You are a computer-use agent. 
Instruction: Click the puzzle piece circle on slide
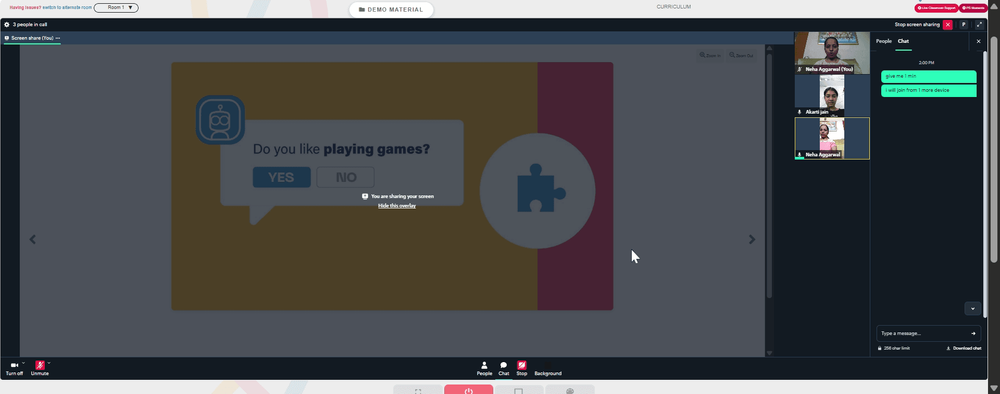click(537, 191)
